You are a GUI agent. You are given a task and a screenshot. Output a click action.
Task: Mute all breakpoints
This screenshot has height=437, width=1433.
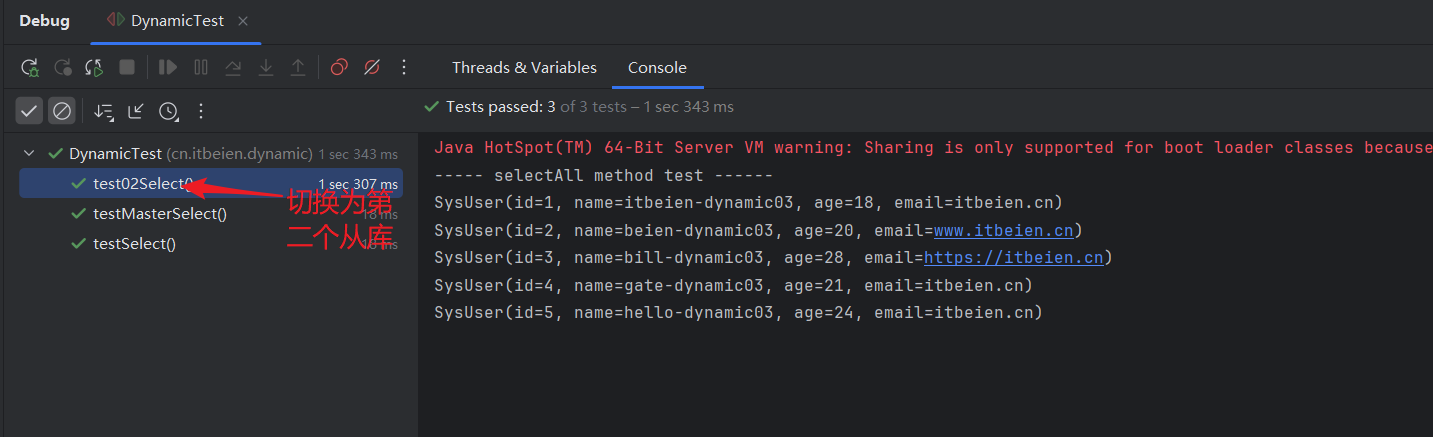point(371,68)
